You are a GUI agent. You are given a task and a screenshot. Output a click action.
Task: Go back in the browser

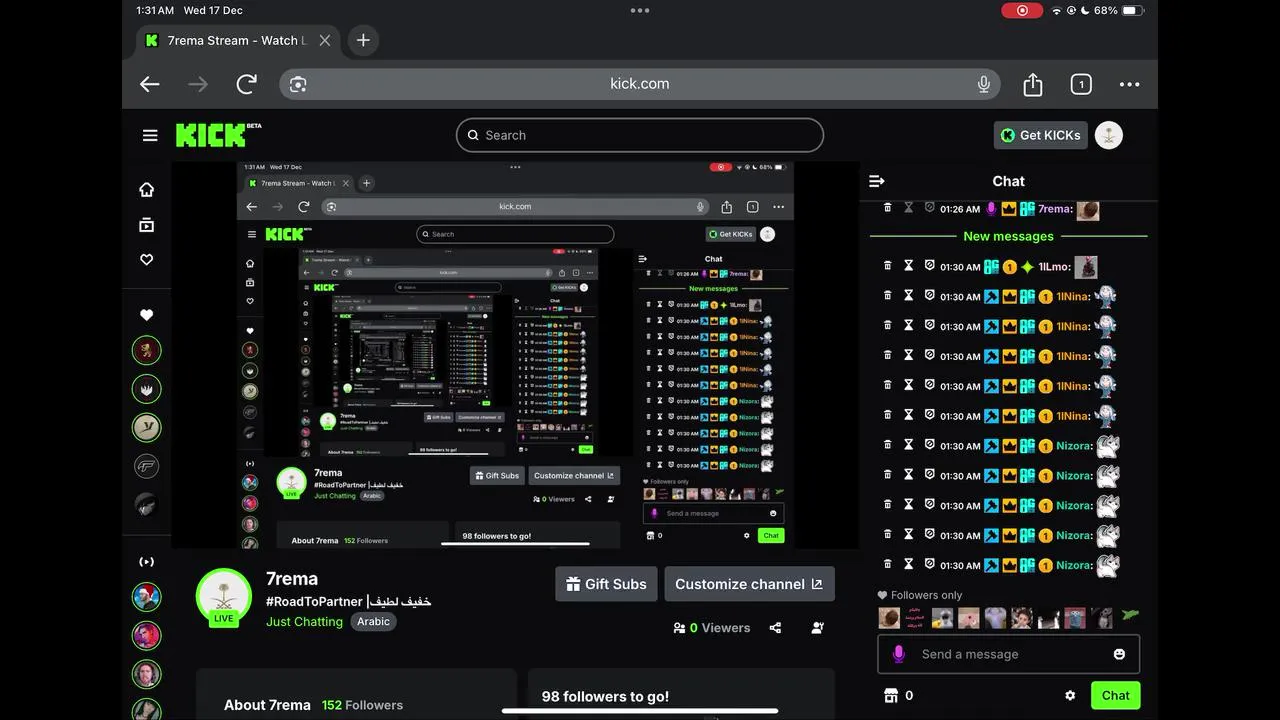tap(150, 84)
